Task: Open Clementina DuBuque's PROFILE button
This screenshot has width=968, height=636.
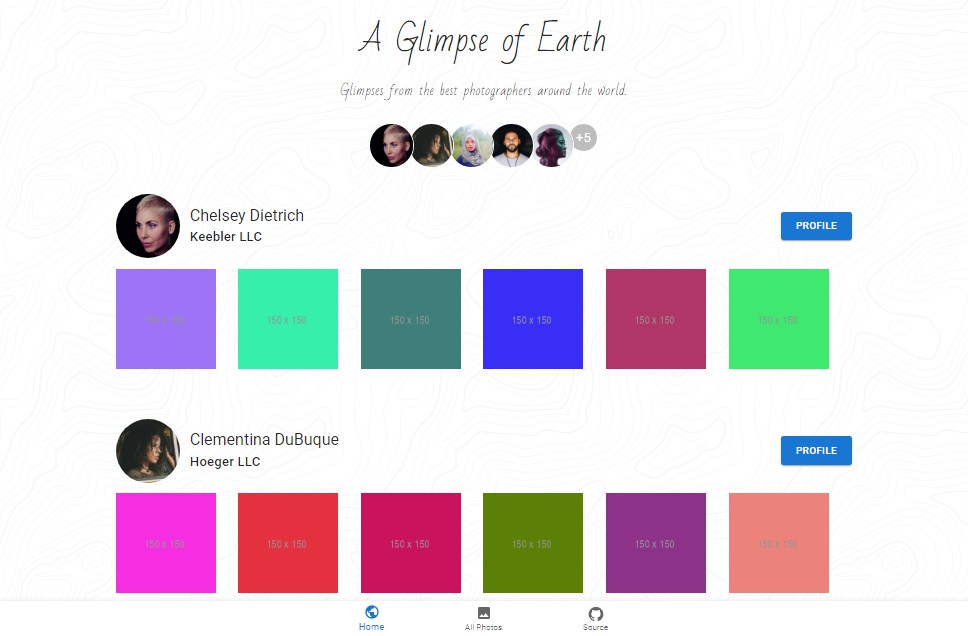Action: click(816, 451)
